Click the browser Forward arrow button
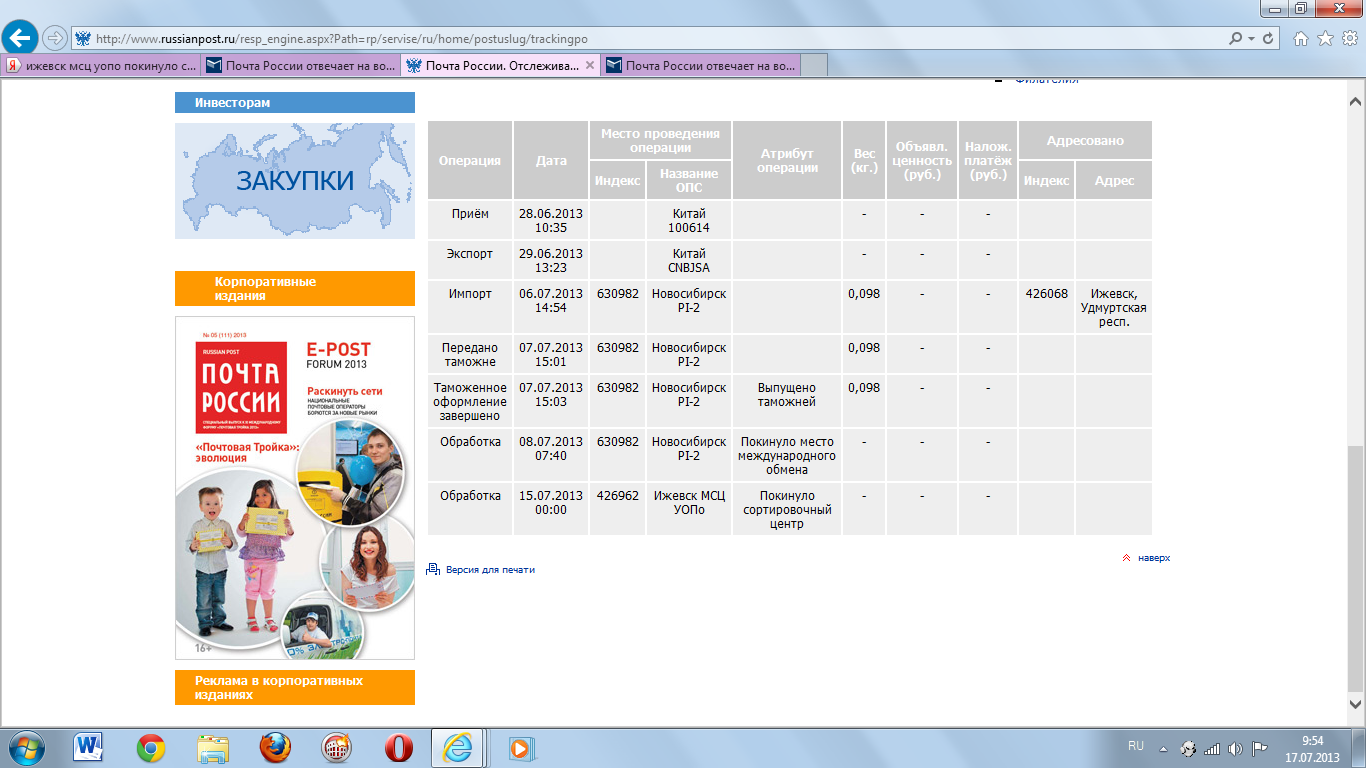 (x=55, y=38)
